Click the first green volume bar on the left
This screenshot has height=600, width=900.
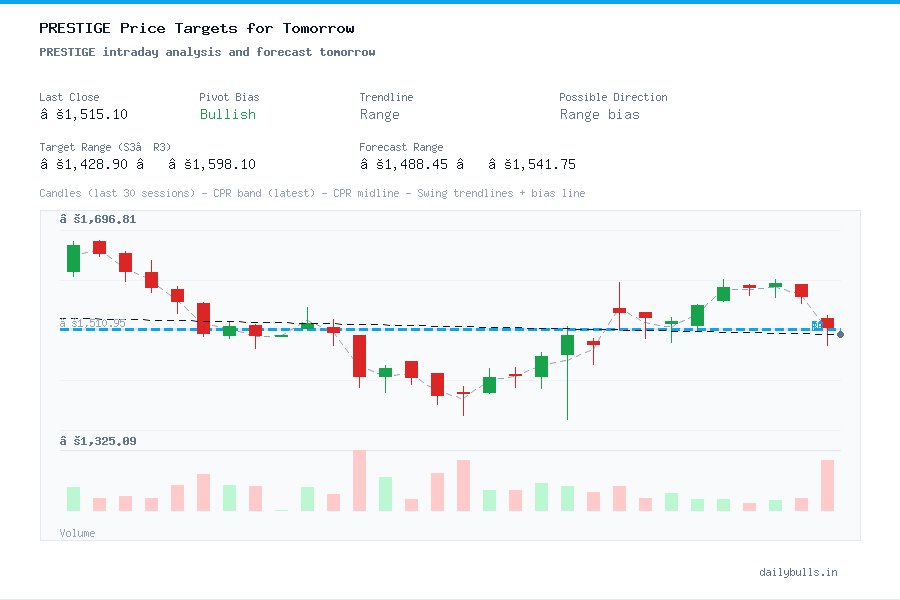pyautogui.click(x=72, y=498)
